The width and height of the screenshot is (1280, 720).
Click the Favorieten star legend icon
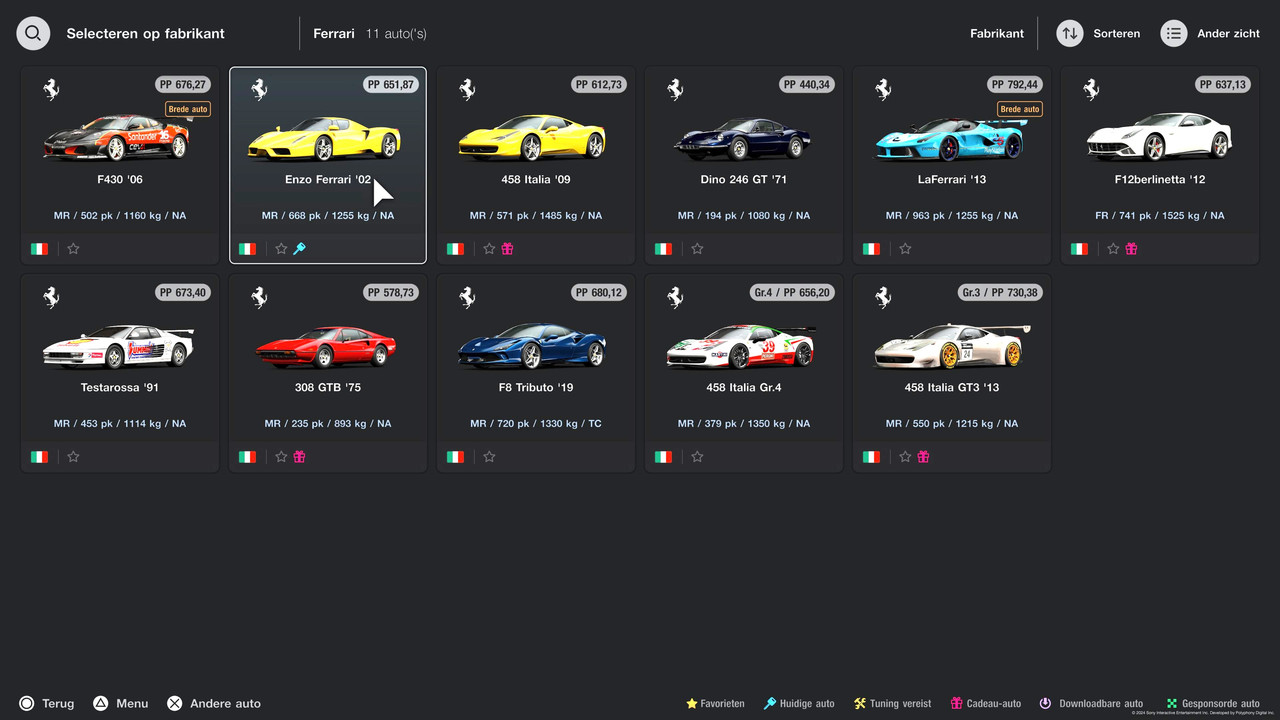pos(691,704)
